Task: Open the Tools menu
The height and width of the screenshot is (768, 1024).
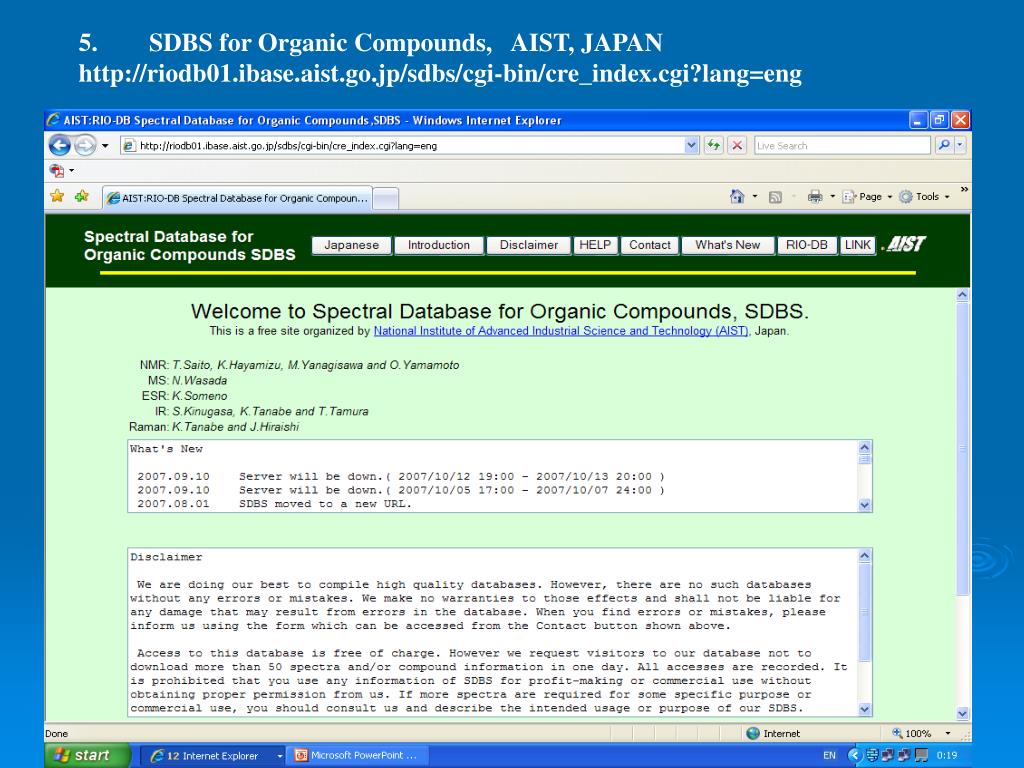Action: [x=925, y=197]
